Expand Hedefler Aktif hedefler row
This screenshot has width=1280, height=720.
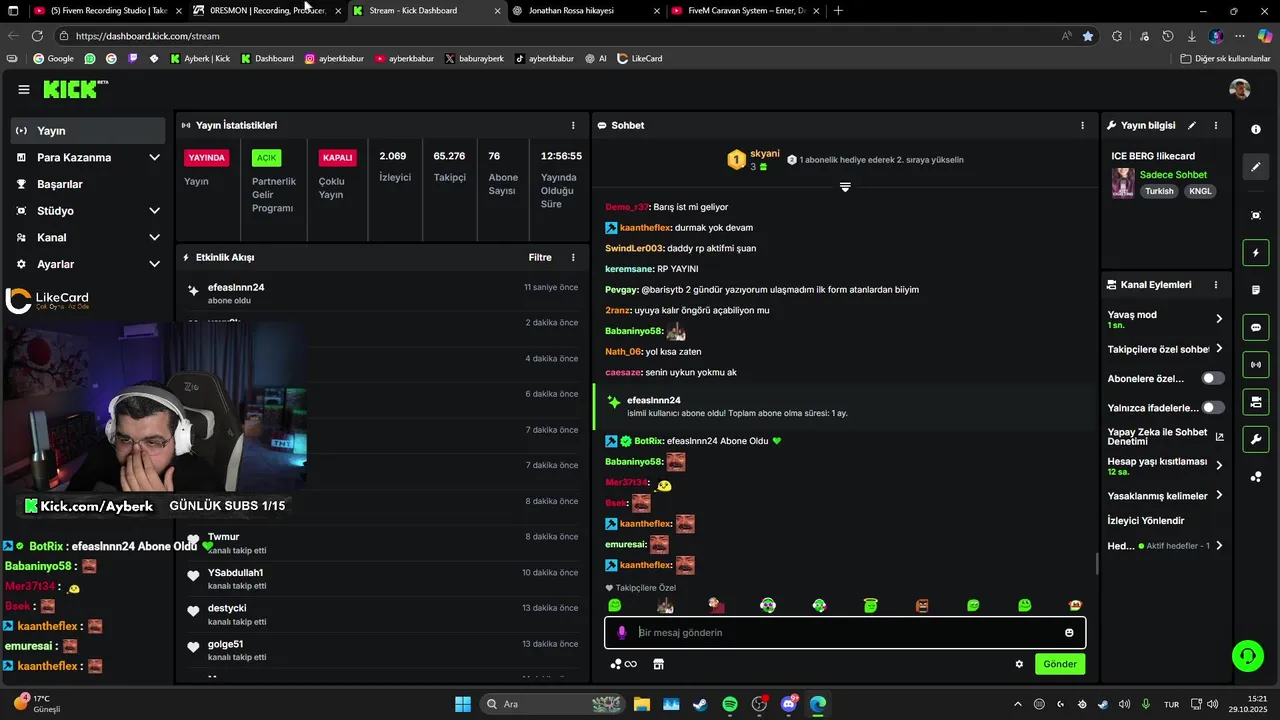coord(1166,546)
